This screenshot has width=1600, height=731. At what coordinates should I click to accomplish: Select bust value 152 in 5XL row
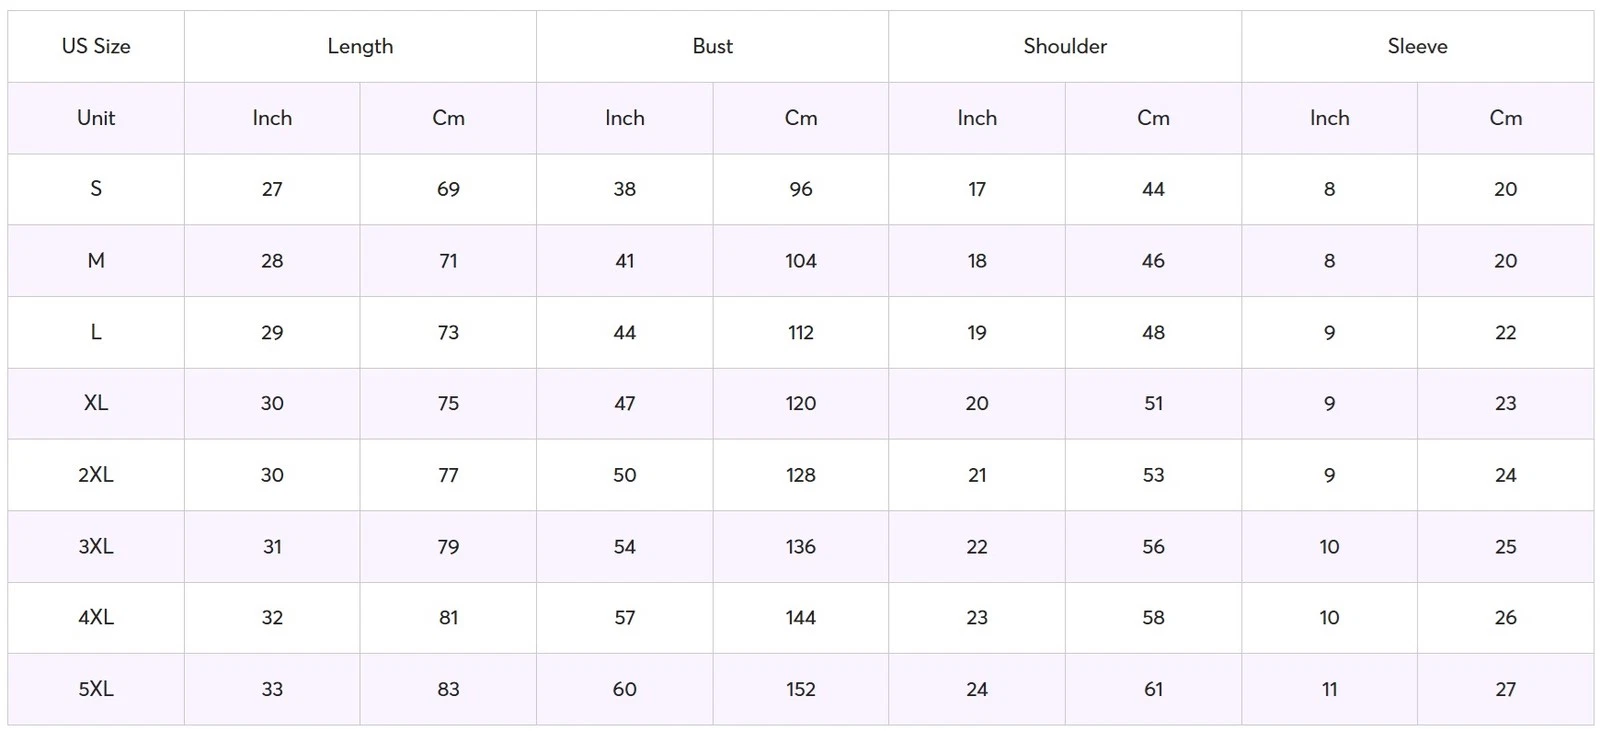pyautogui.click(x=800, y=689)
